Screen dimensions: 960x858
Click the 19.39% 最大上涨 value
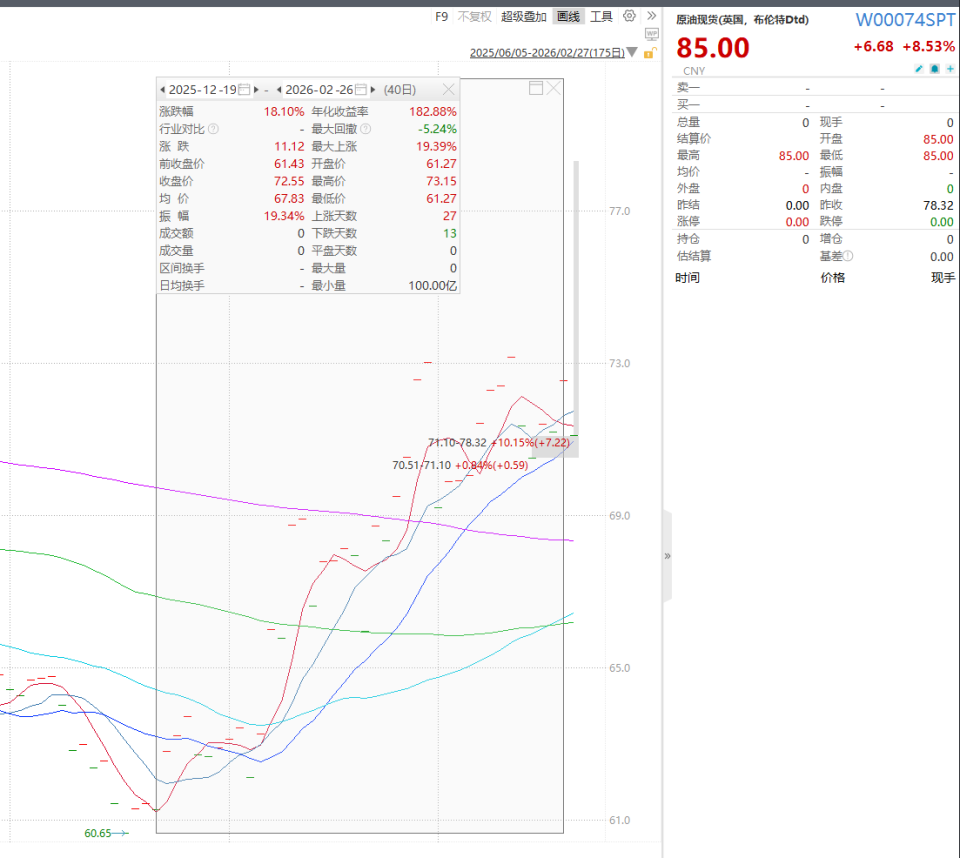tap(437, 146)
